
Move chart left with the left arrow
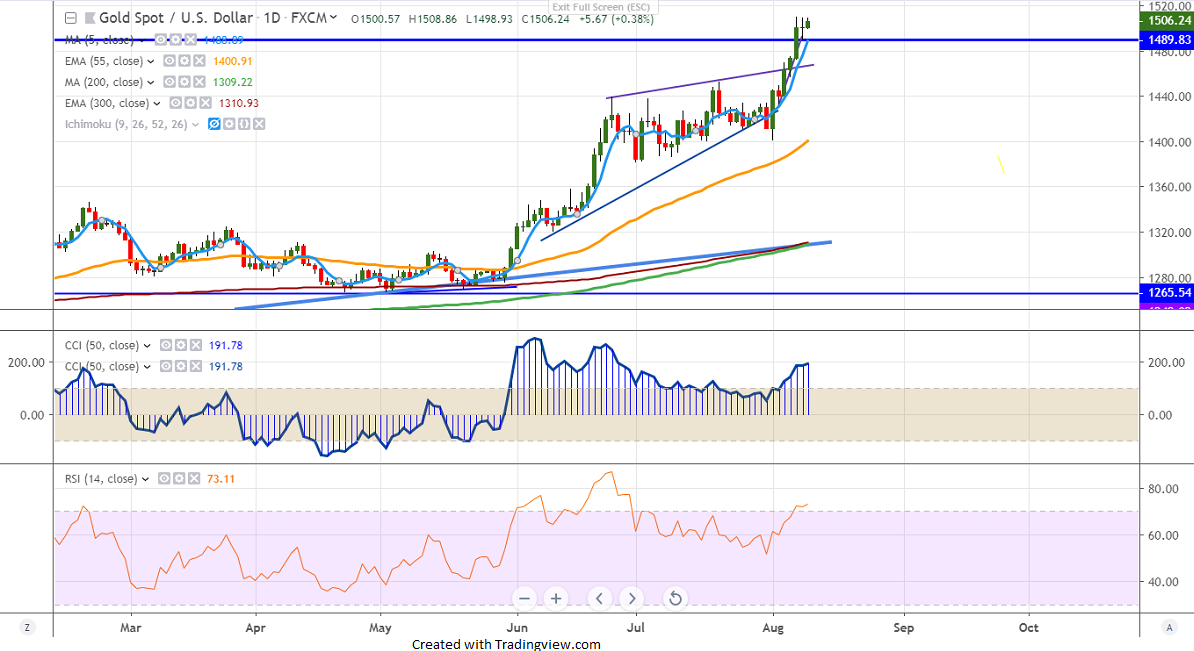click(x=599, y=598)
